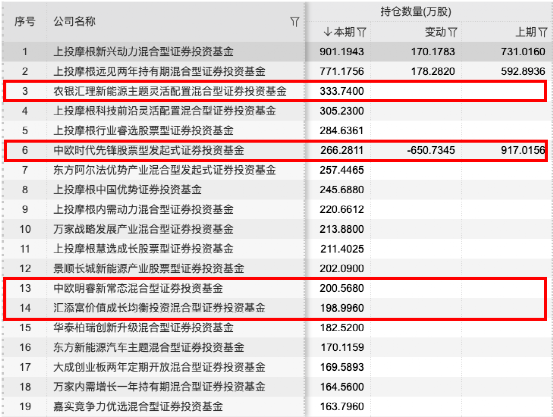The image size is (553, 417).
Task: Open filter for 公司名称 column
Action: click(x=294, y=22)
